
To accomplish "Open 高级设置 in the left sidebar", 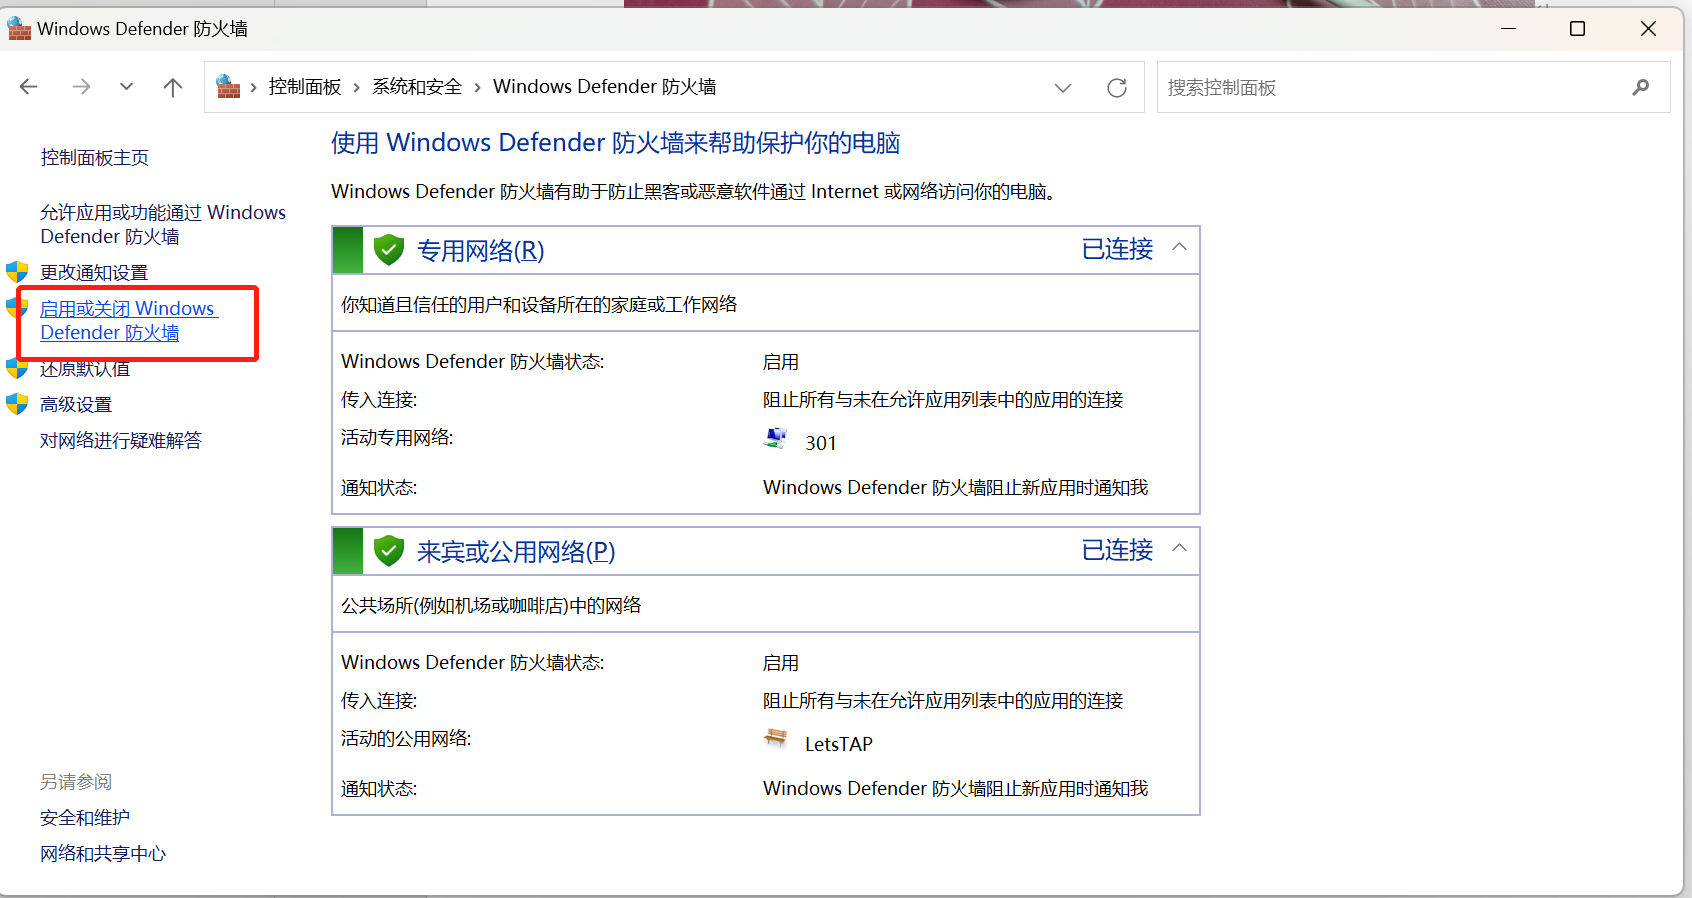I will 76,405.
